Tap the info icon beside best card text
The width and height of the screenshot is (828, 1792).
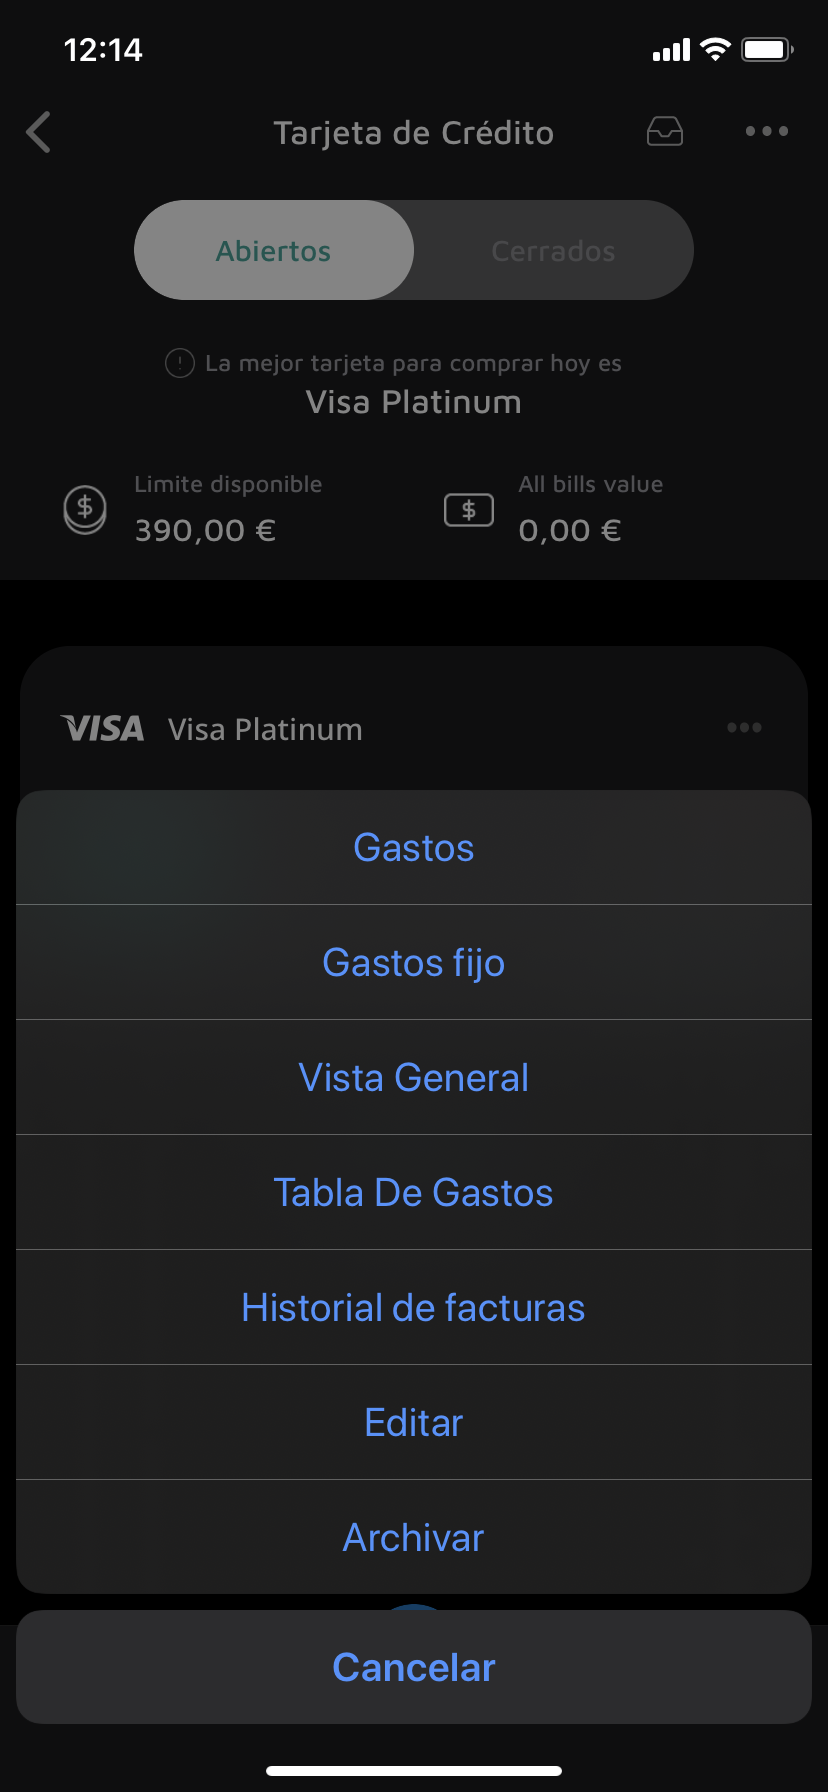coord(179,363)
